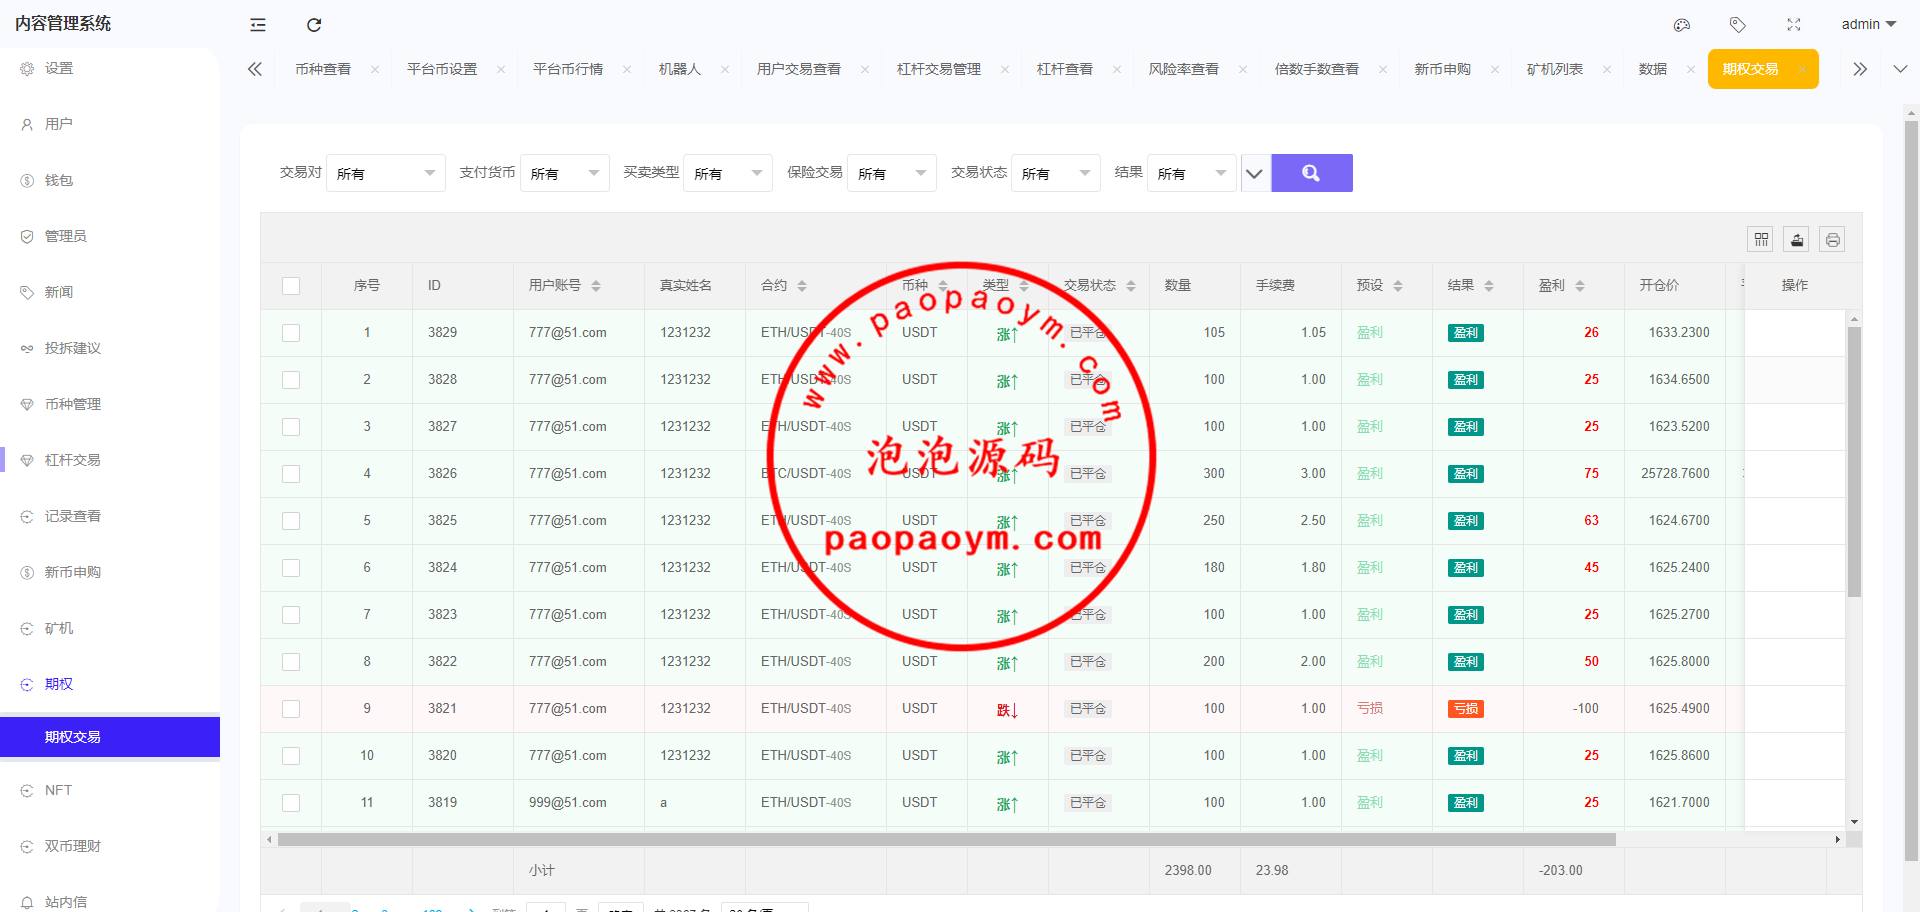Open the theme palette icon
1920x912 pixels.
(1682, 25)
